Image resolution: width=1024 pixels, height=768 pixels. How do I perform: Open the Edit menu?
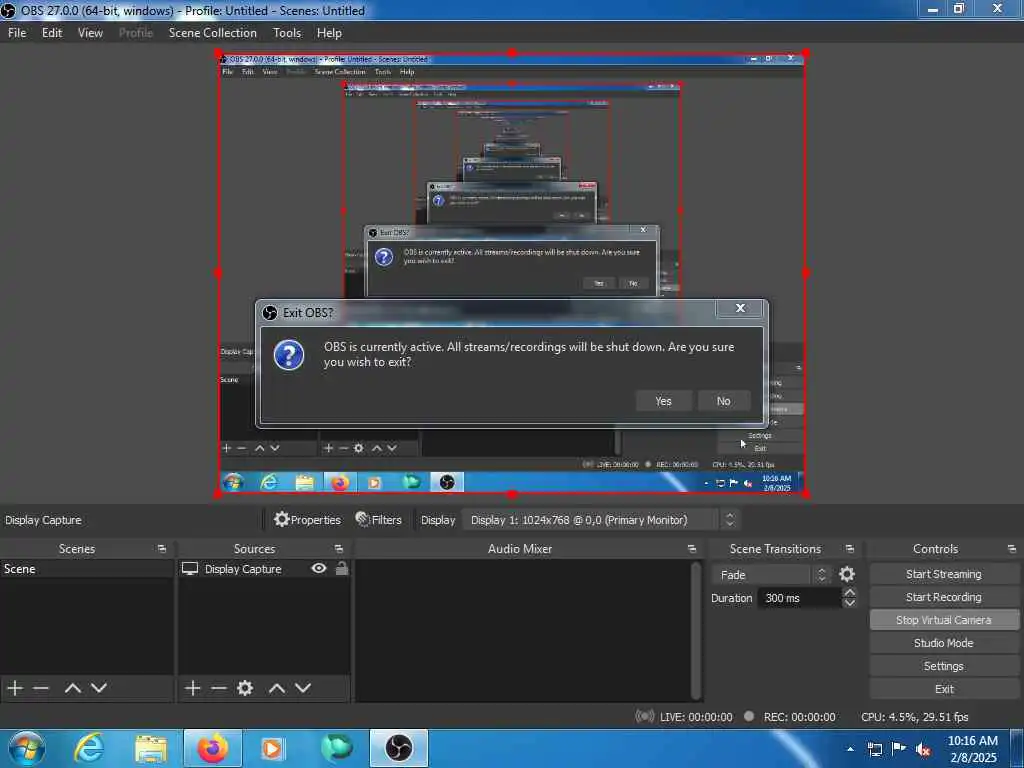(x=52, y=33)
